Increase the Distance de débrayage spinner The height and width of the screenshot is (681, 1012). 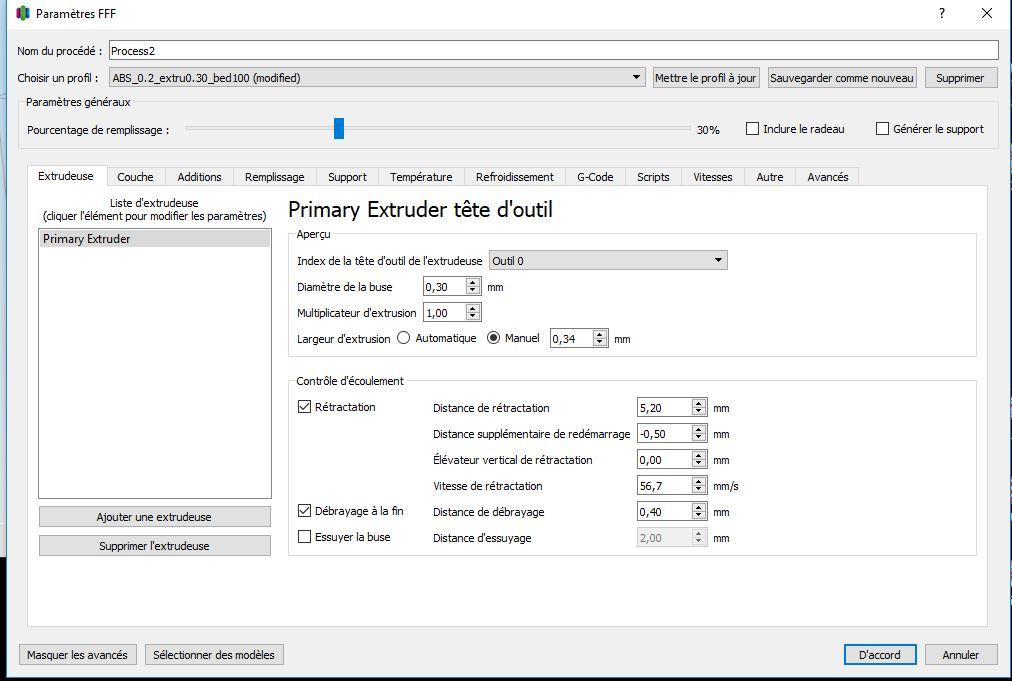click(698, 507)
